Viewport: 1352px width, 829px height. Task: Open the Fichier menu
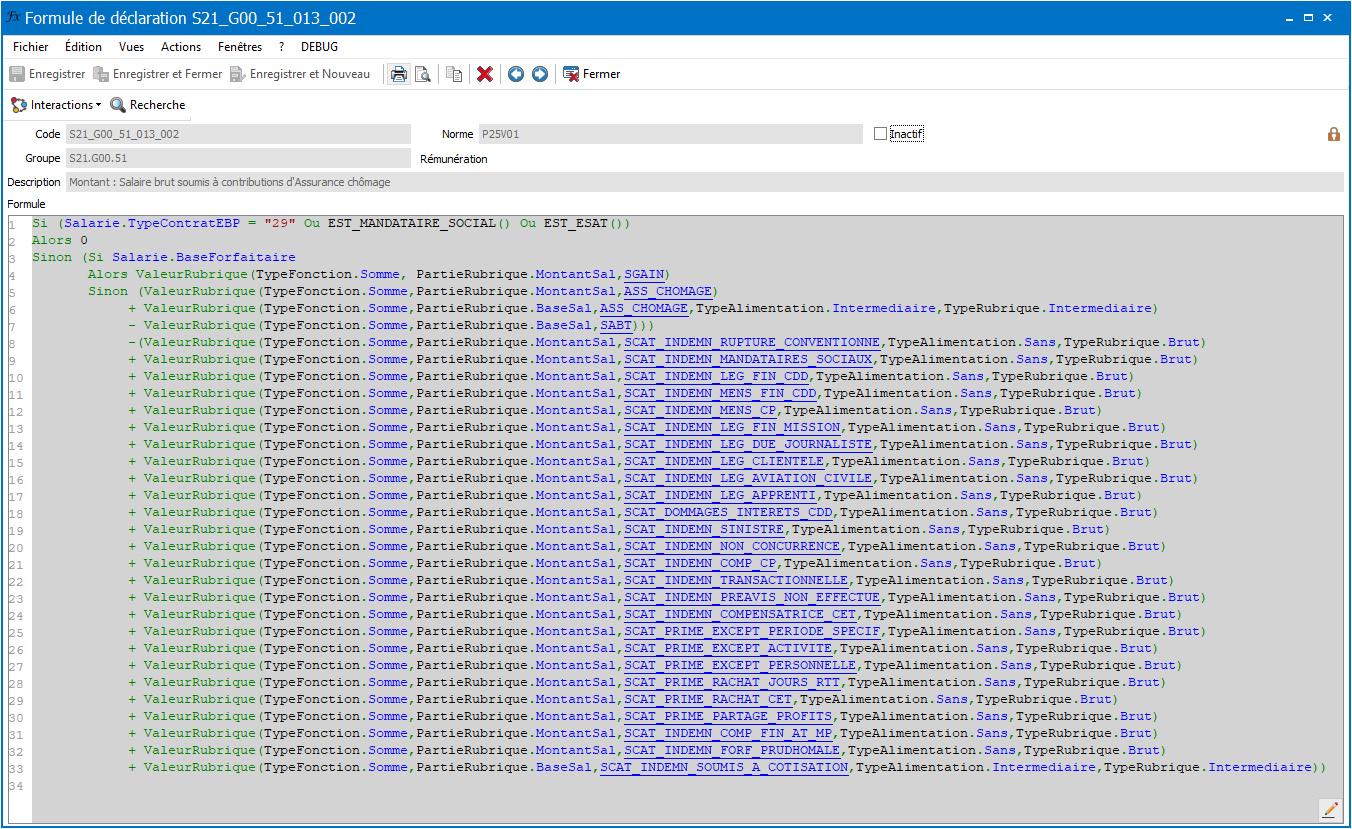click(x=31, y=47)
